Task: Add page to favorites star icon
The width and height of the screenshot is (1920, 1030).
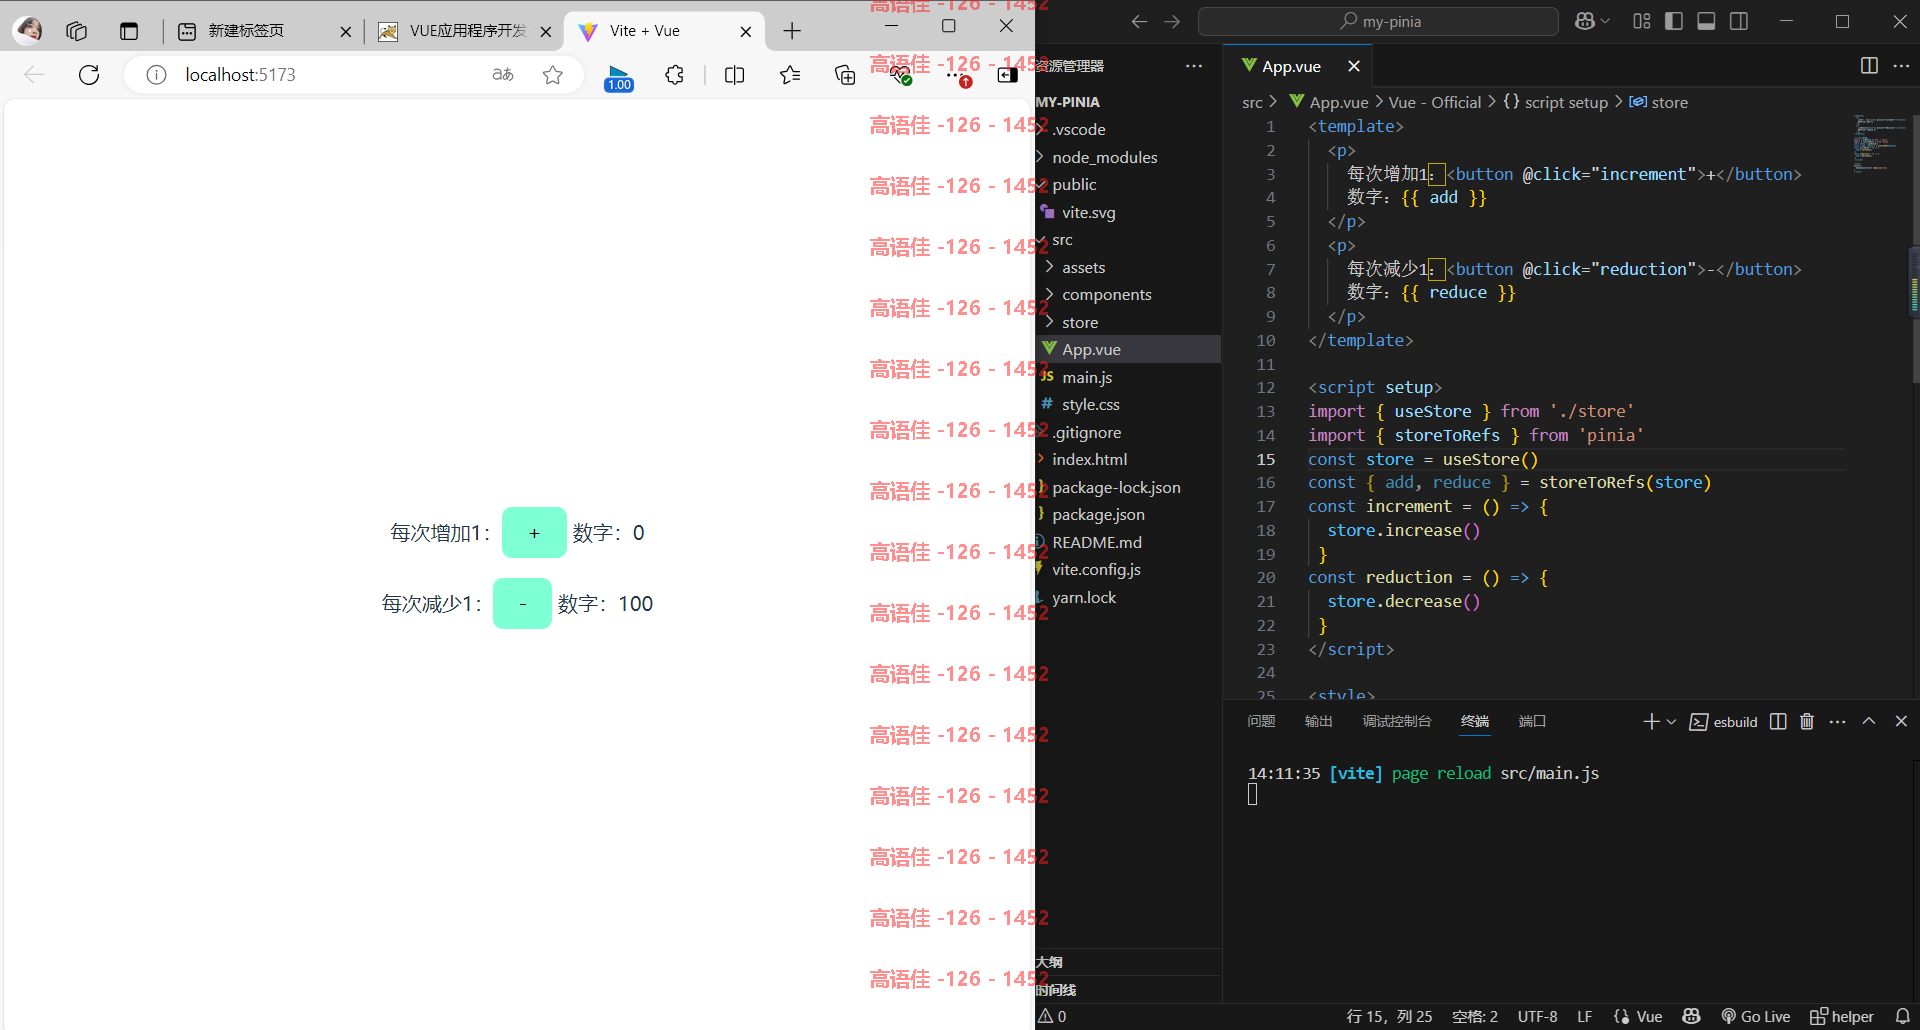Action: (x=552, y=75)
